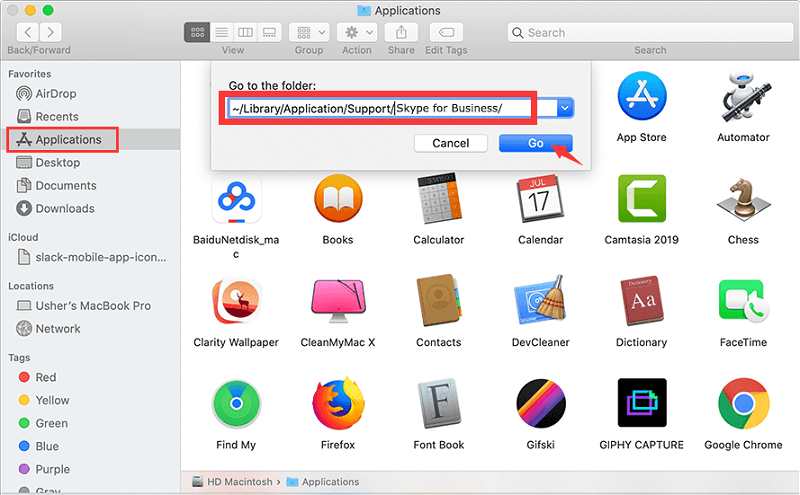Launch Firefox from Applications

pos(337,405)
